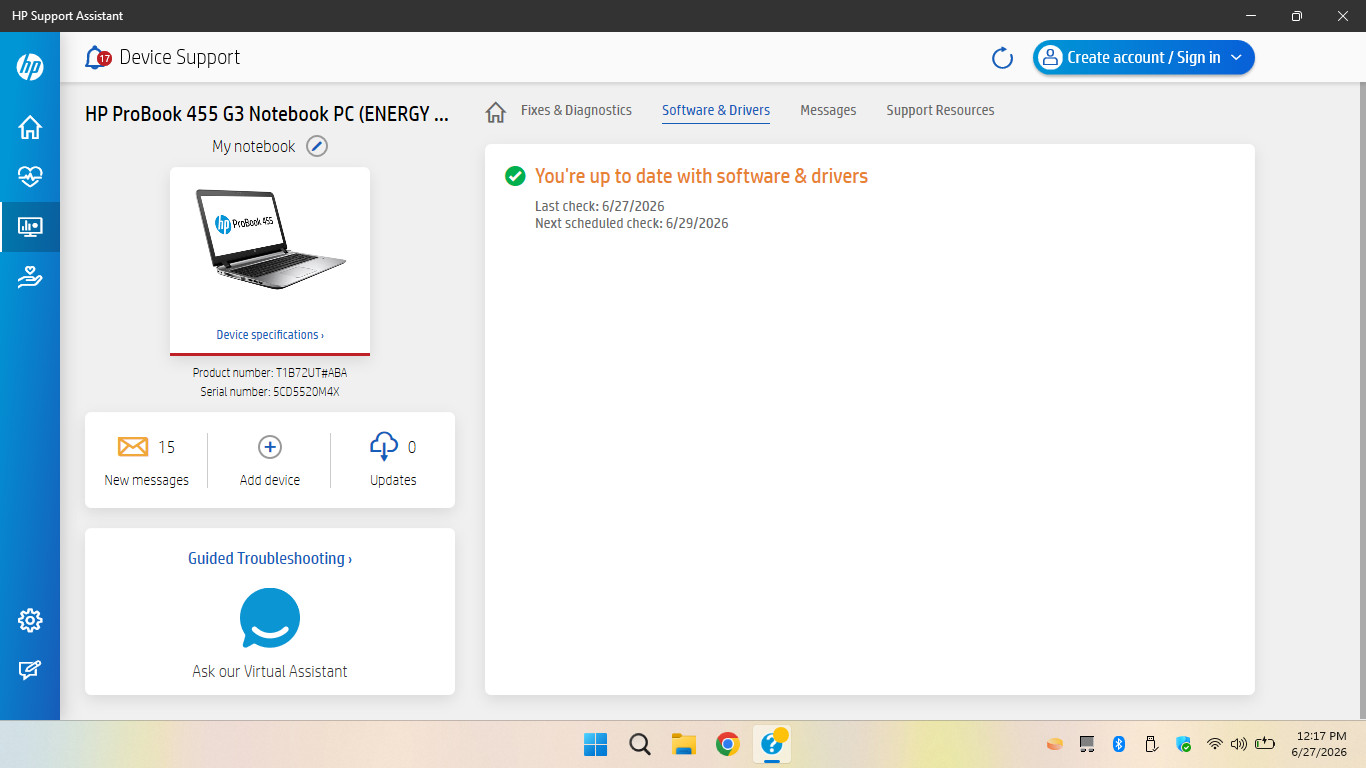
Task: Click the gray monitor tray icon
Action: coord(1087,744)
